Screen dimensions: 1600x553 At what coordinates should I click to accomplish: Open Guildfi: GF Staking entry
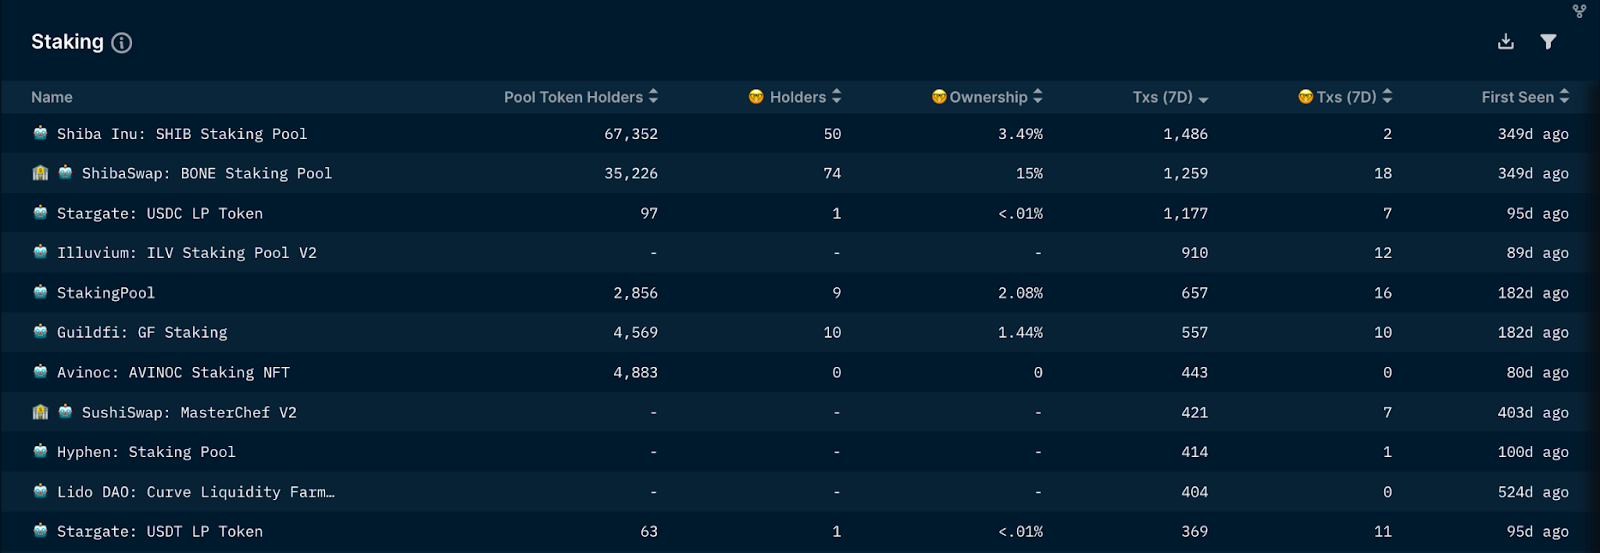click(142, 333)
